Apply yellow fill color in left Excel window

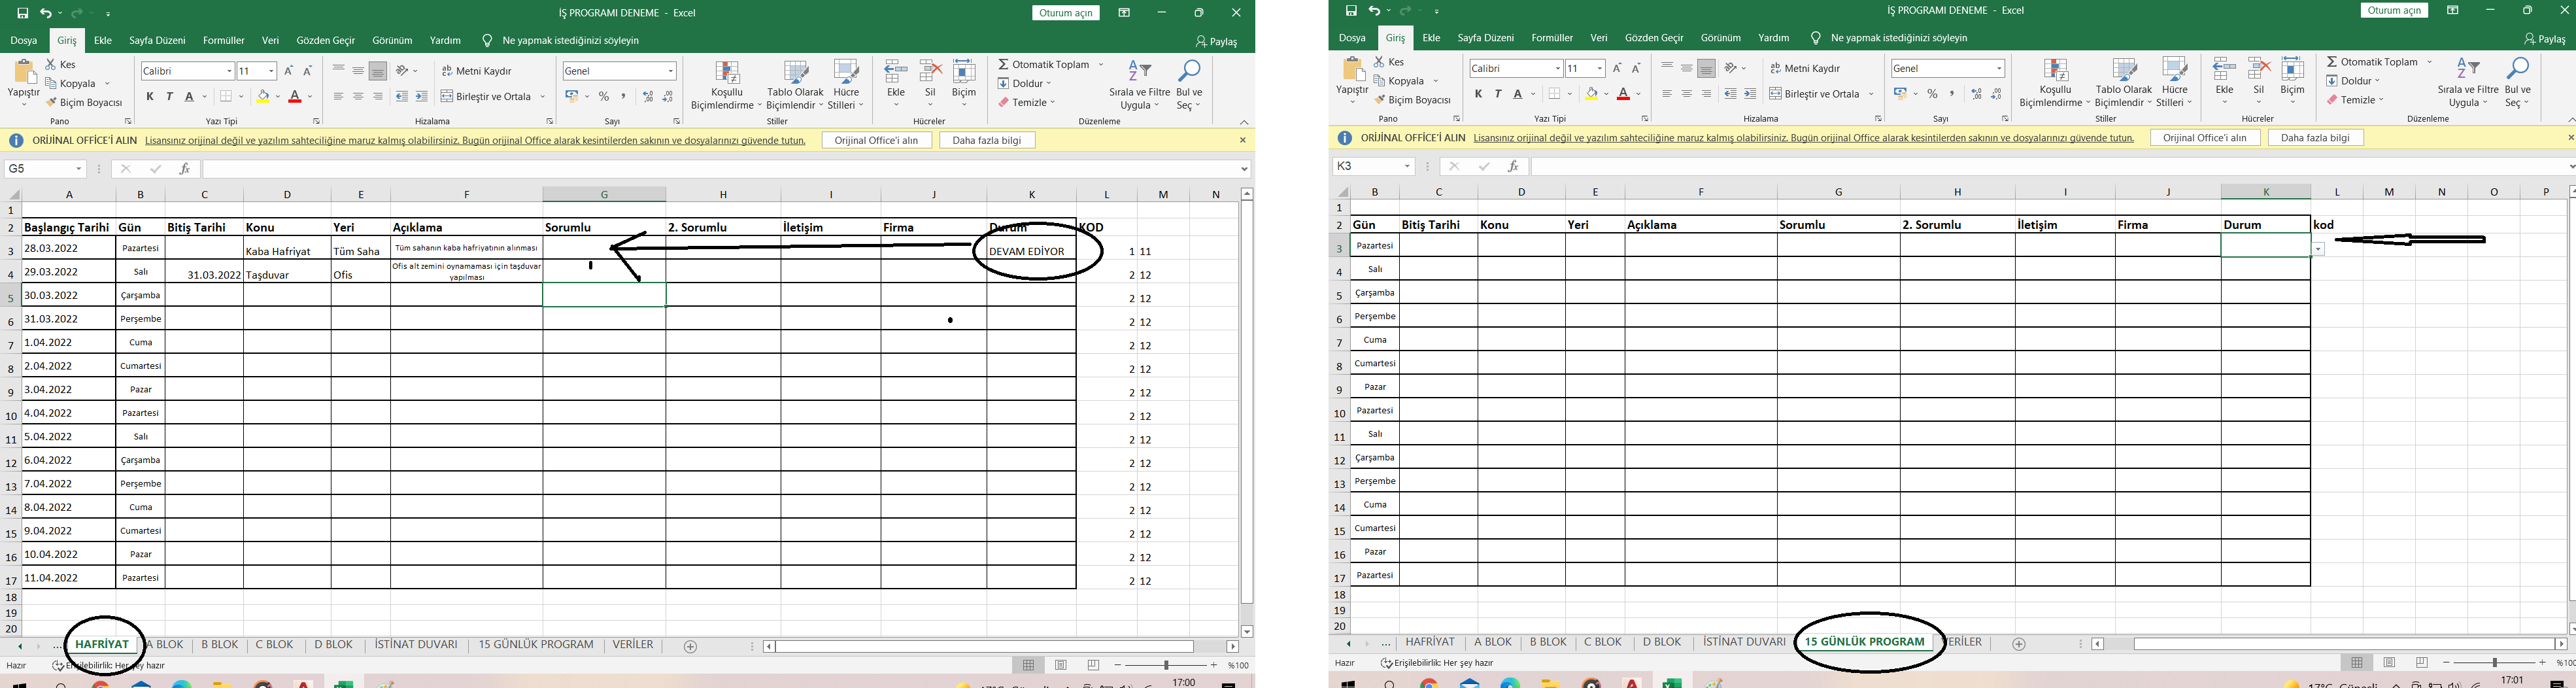[x=263, y=97]
